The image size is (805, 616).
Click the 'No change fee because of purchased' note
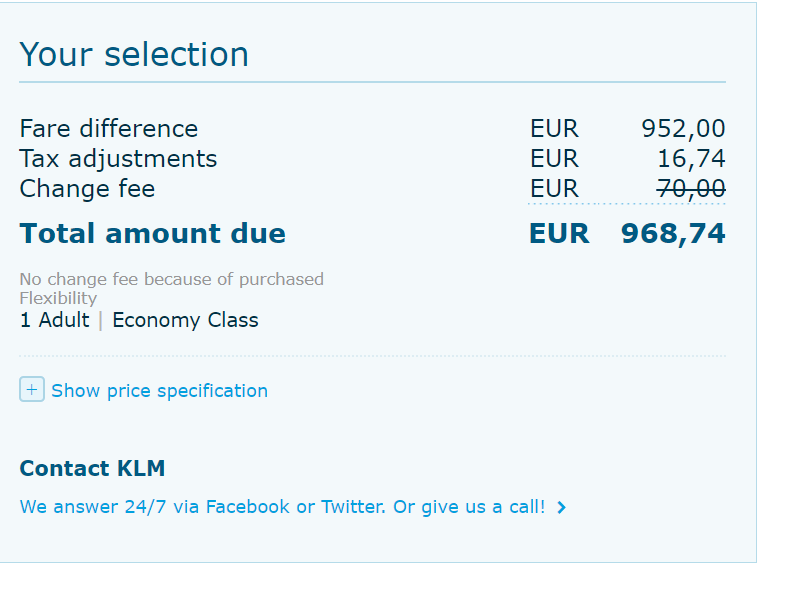pos(171,280)
